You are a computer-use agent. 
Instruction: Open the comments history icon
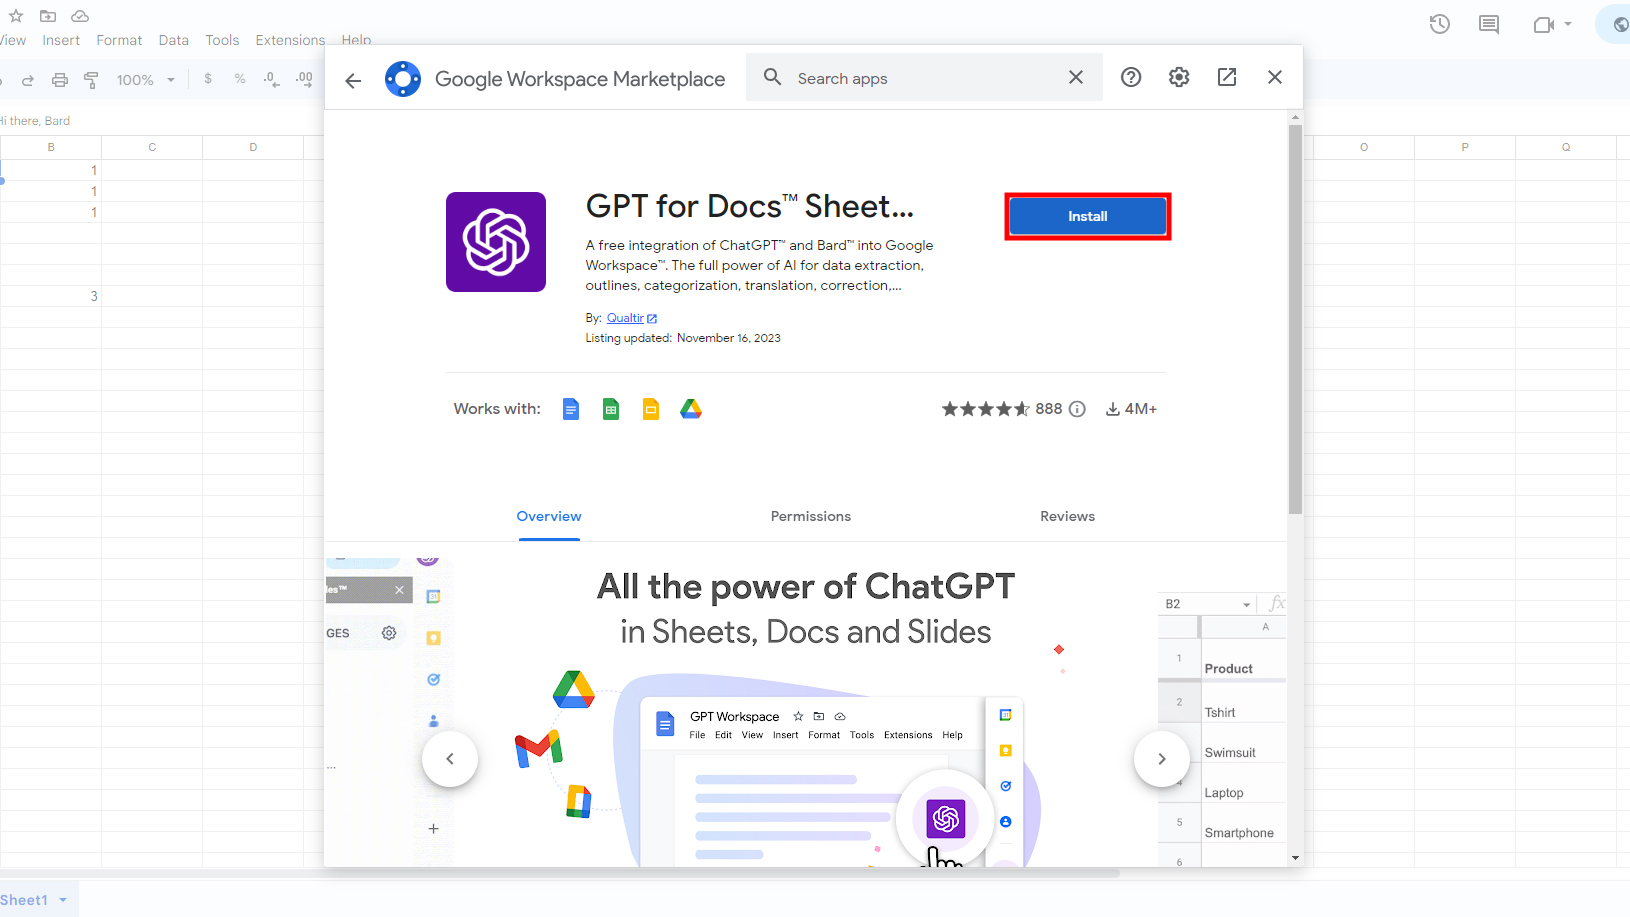pyautogui.click(x=1489, y=24)
